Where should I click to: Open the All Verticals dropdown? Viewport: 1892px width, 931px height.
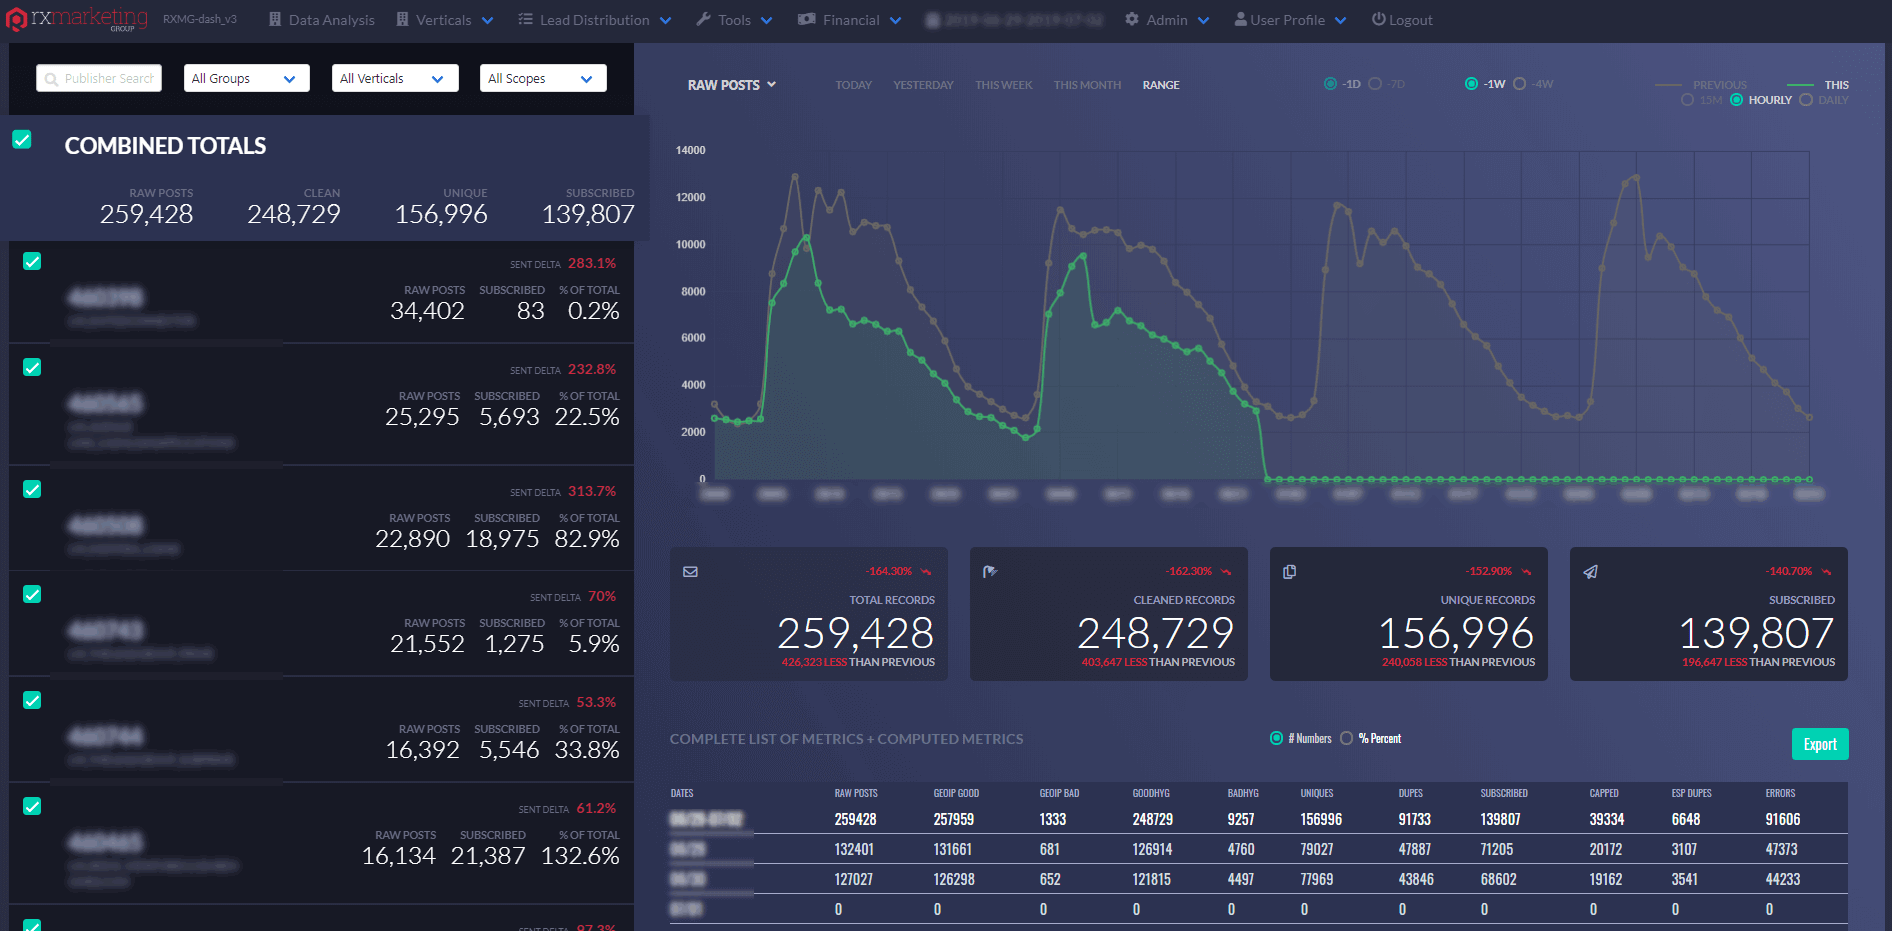395,78
